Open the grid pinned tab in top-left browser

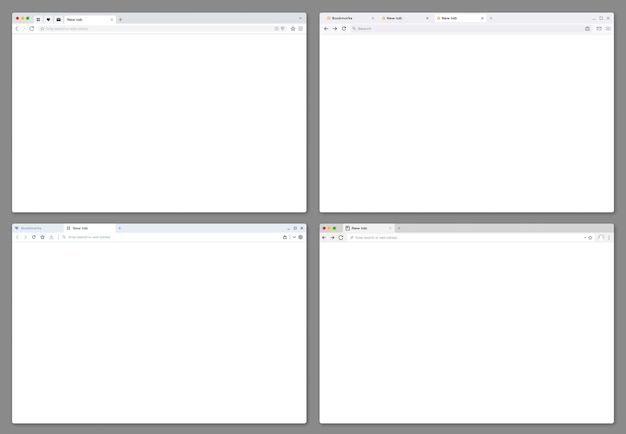coord(38,20)
